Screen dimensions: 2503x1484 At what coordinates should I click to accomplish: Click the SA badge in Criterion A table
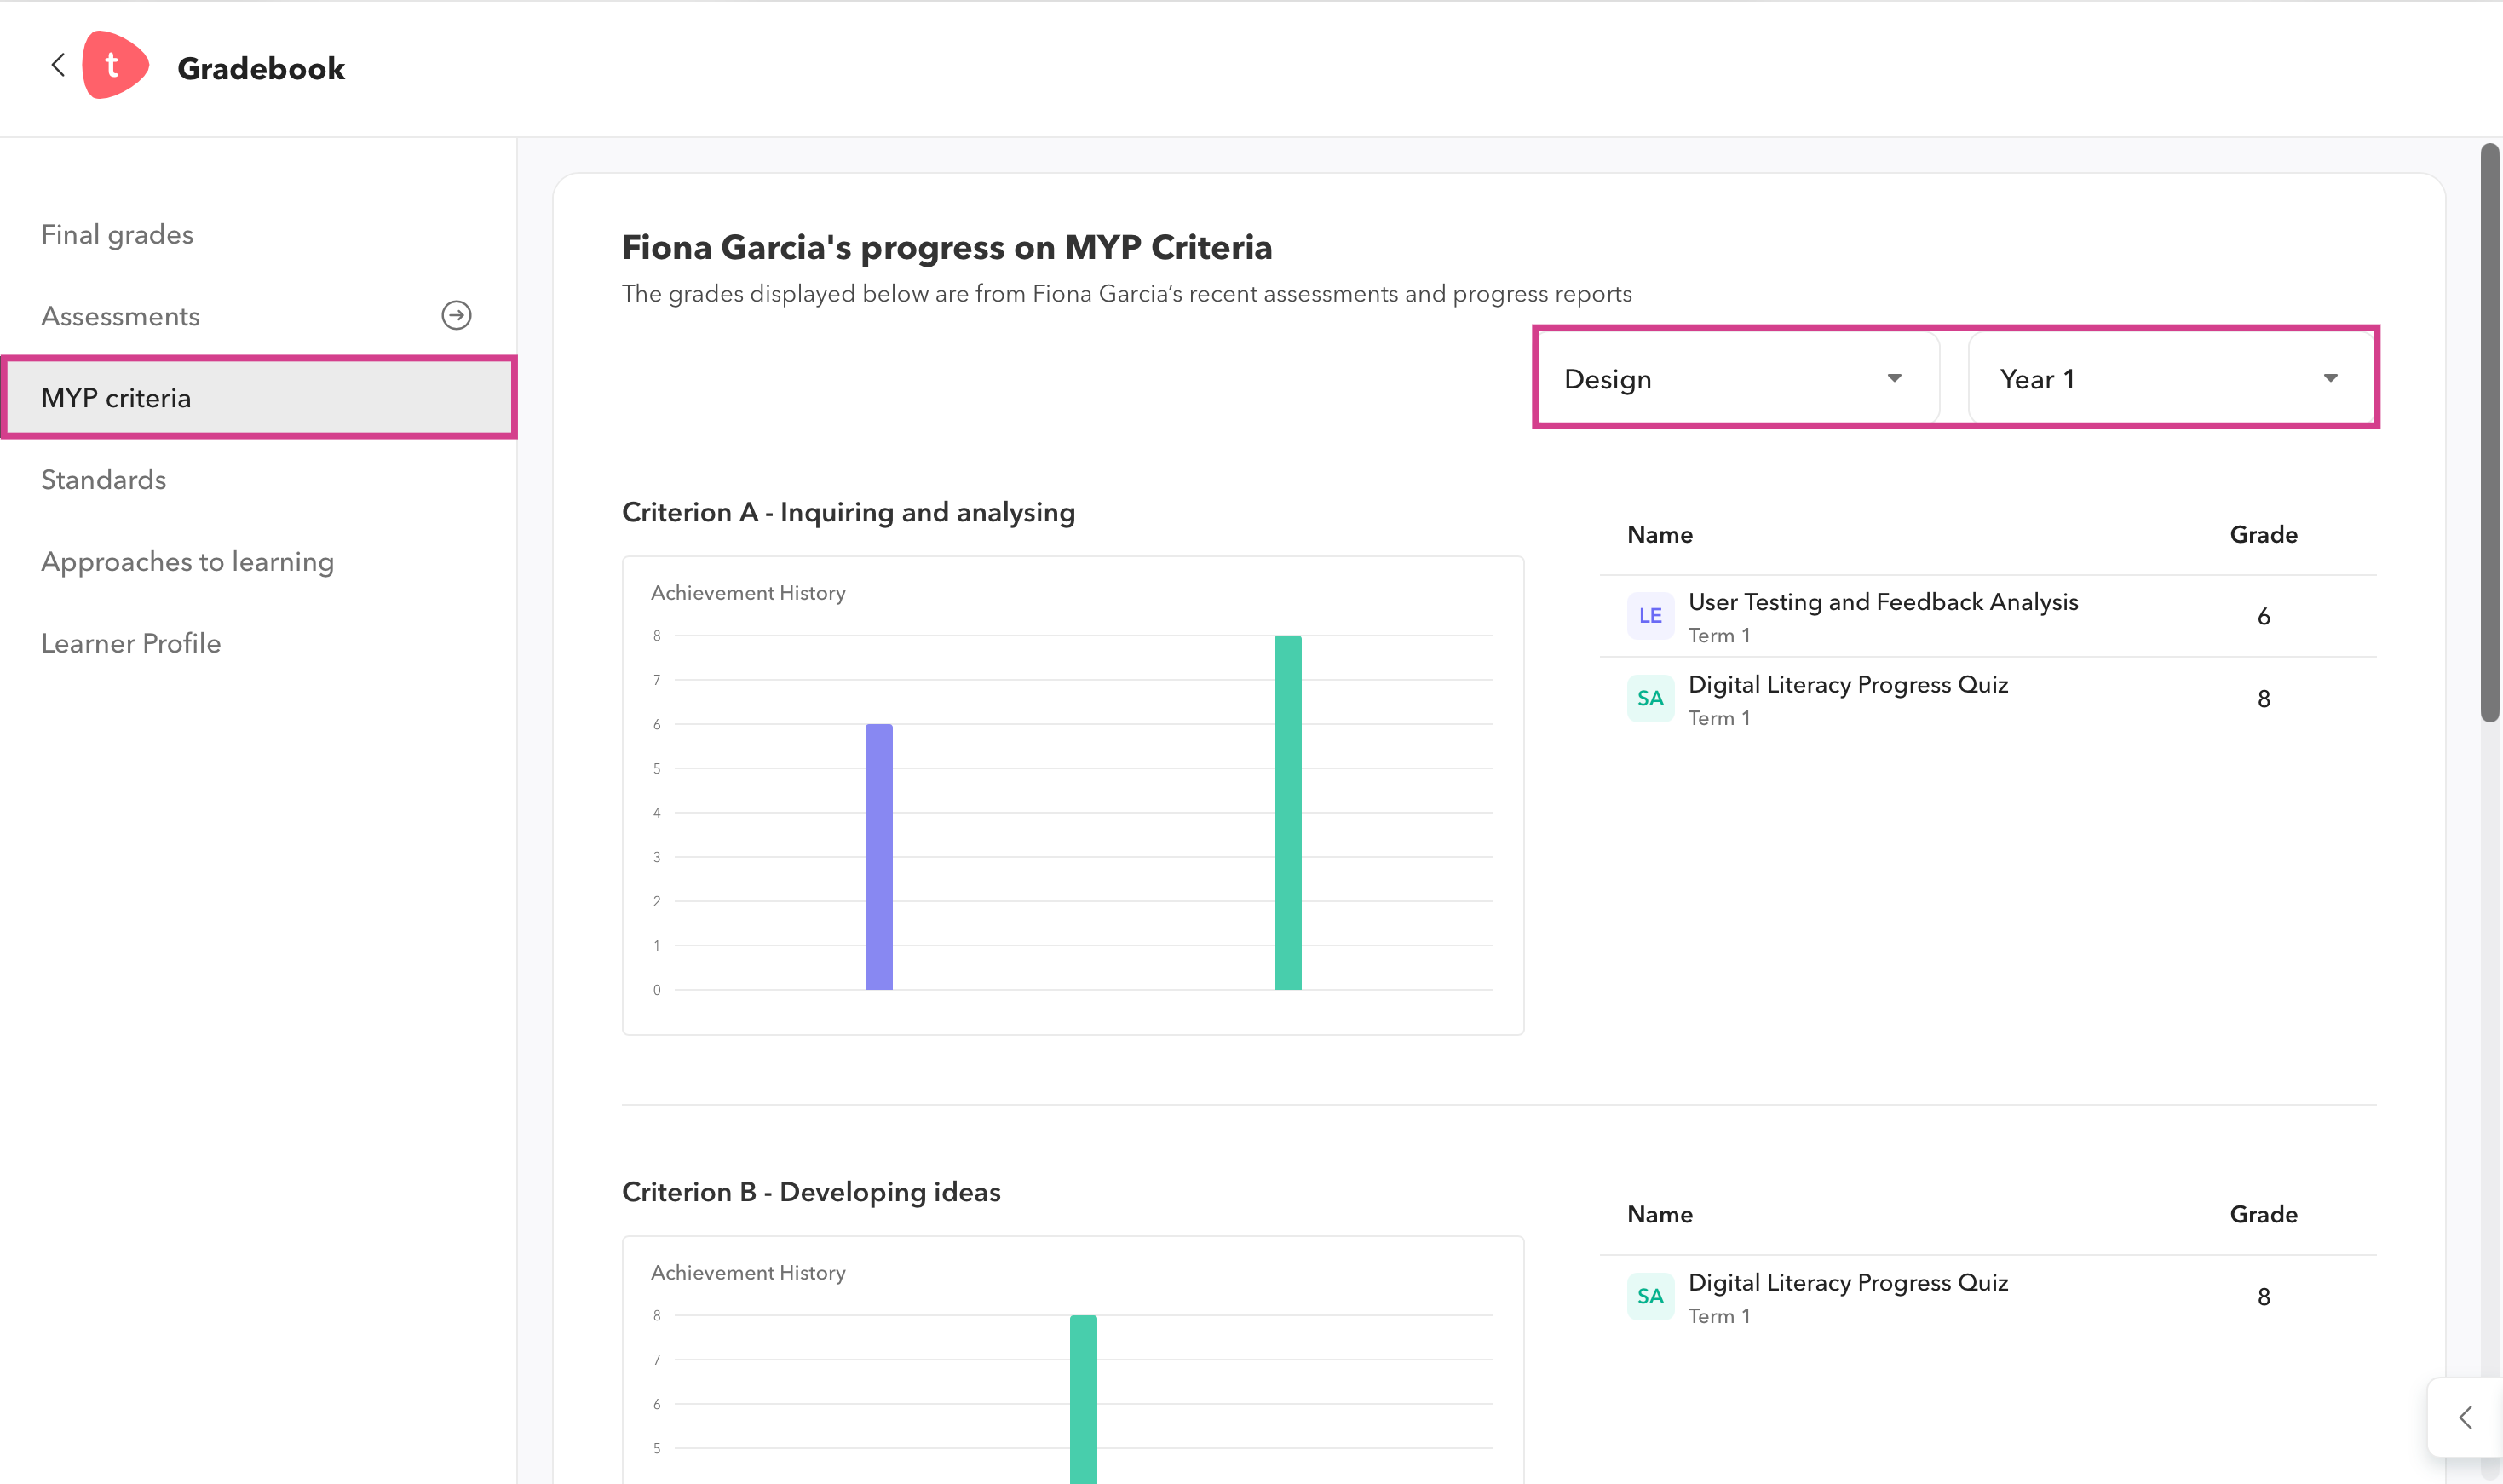tap(1650, 699)
